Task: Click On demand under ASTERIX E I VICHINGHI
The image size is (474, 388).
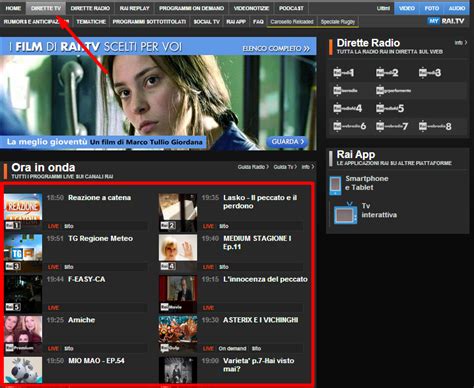Action: point(232,348)
